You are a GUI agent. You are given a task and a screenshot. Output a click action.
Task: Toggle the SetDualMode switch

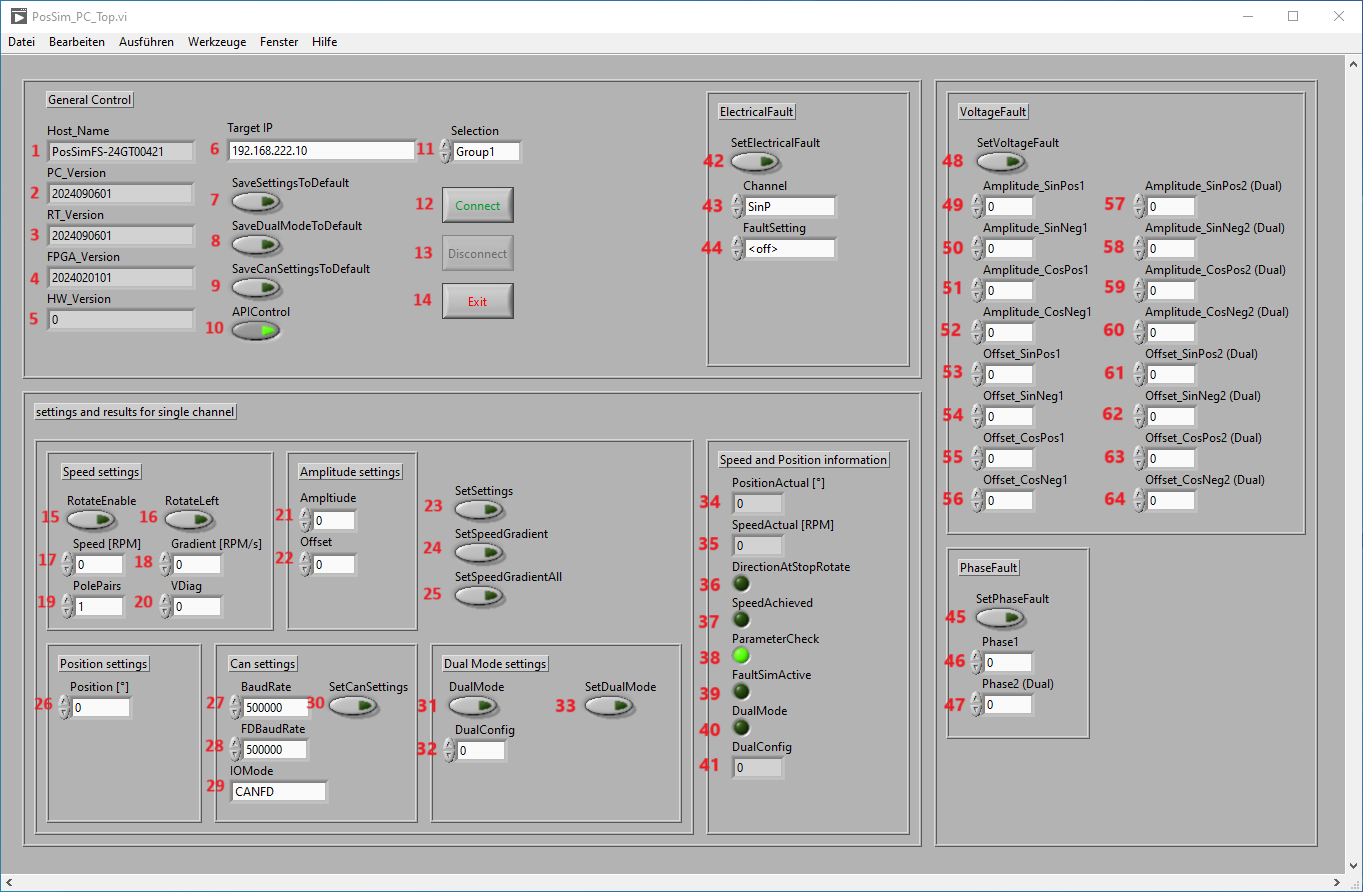pos(609,706)
